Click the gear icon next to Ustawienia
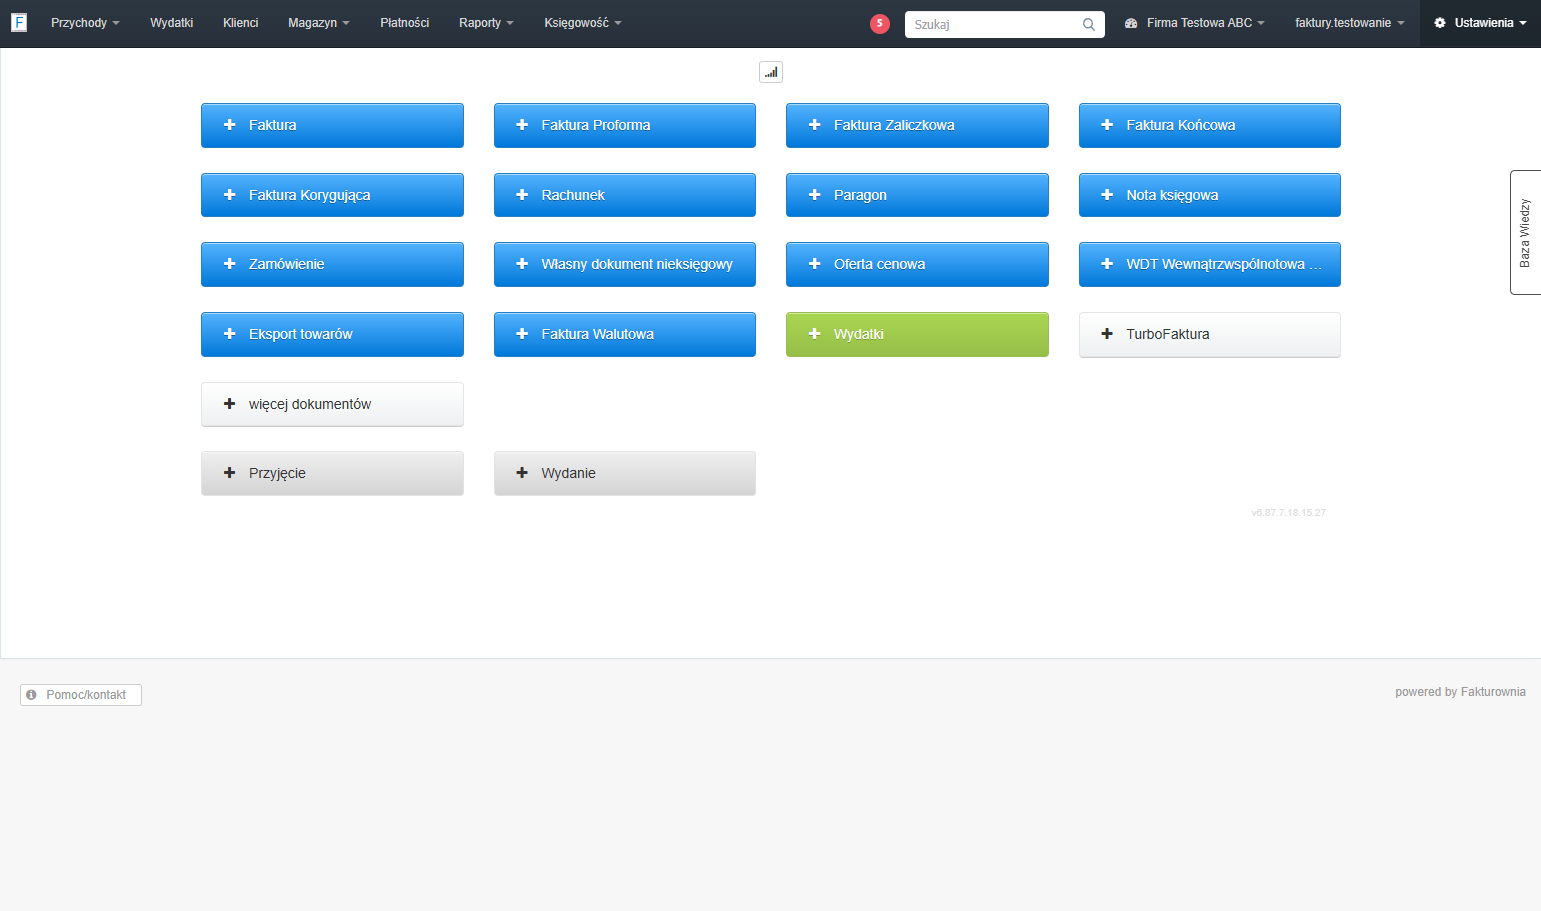This screenshot has height=911, width=1541. click(1440, 23)
